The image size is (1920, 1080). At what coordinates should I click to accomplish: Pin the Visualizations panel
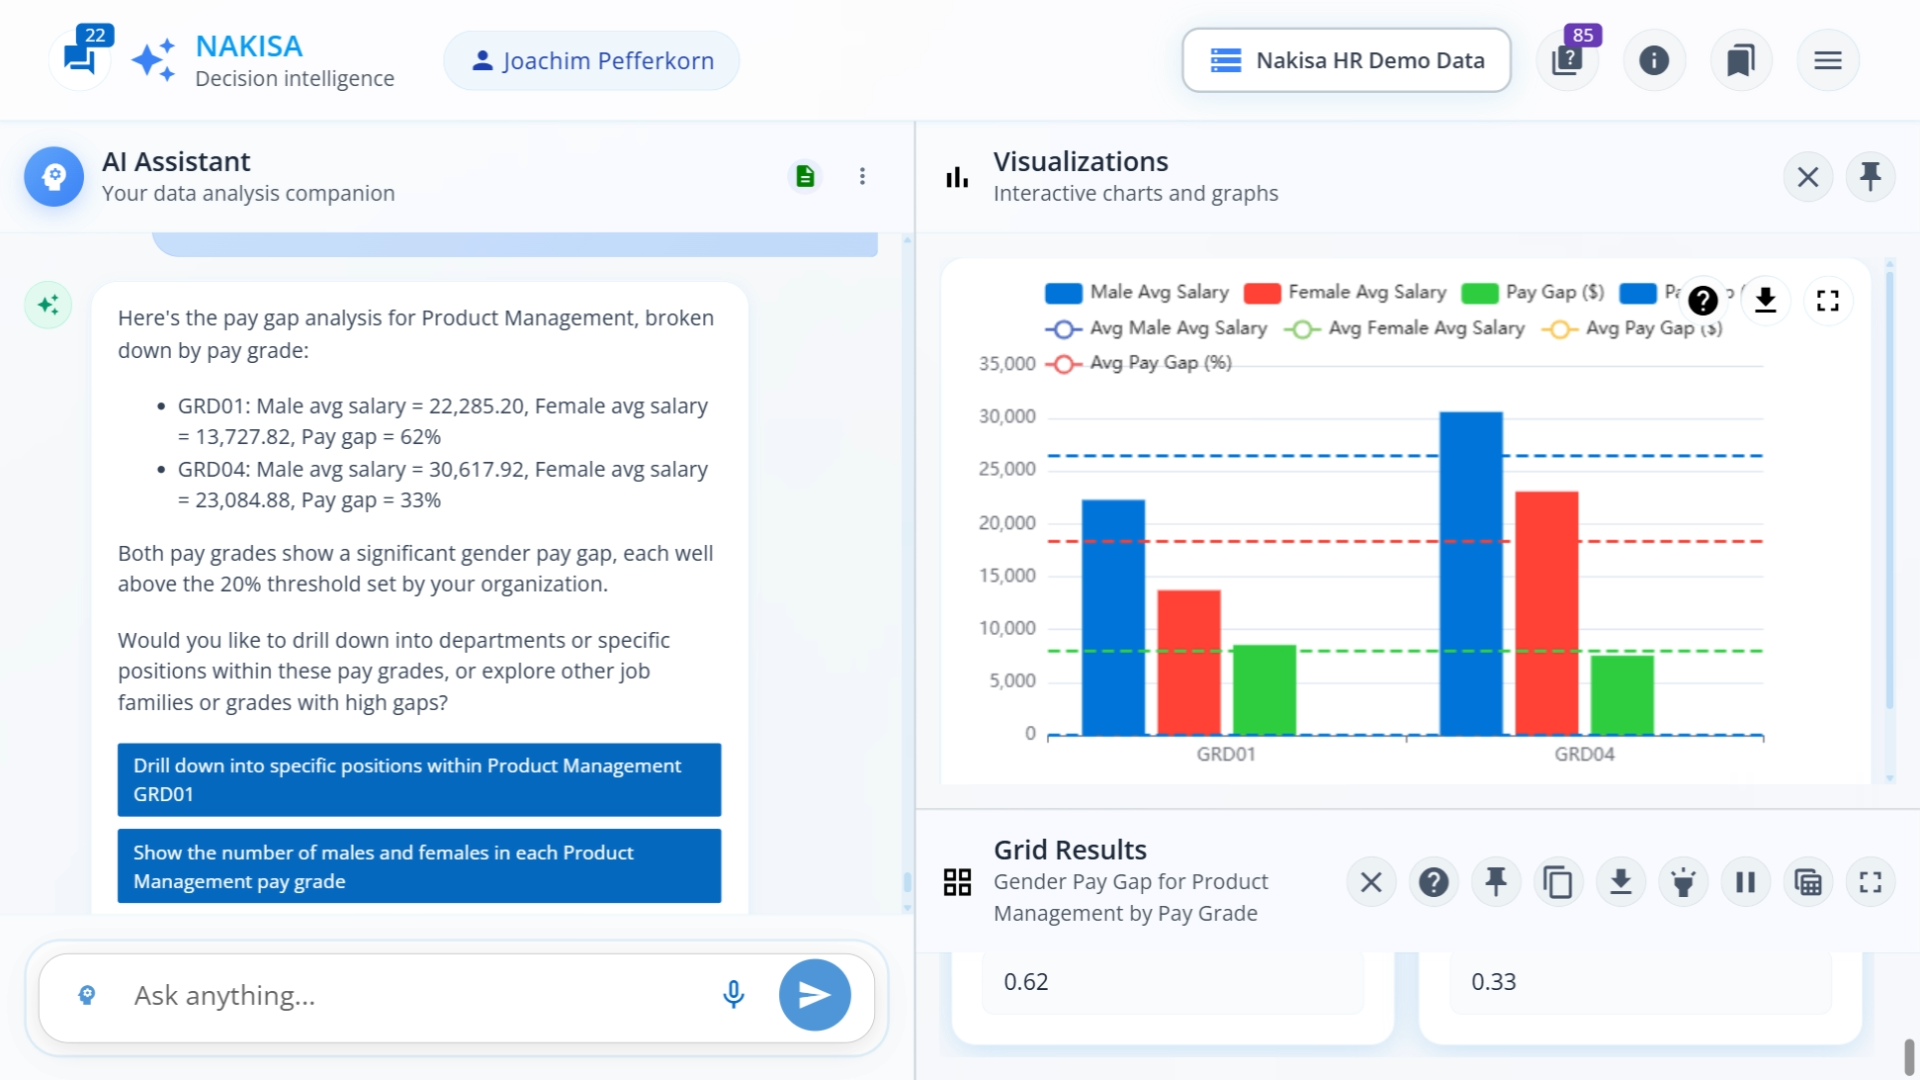point(1871,176)
